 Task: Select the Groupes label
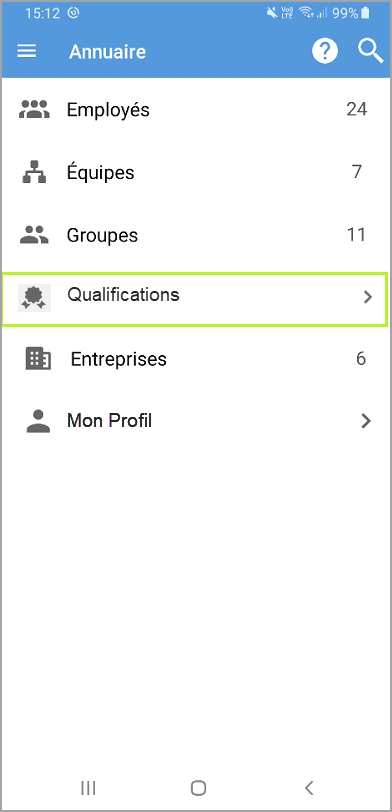tap(103, 235)
